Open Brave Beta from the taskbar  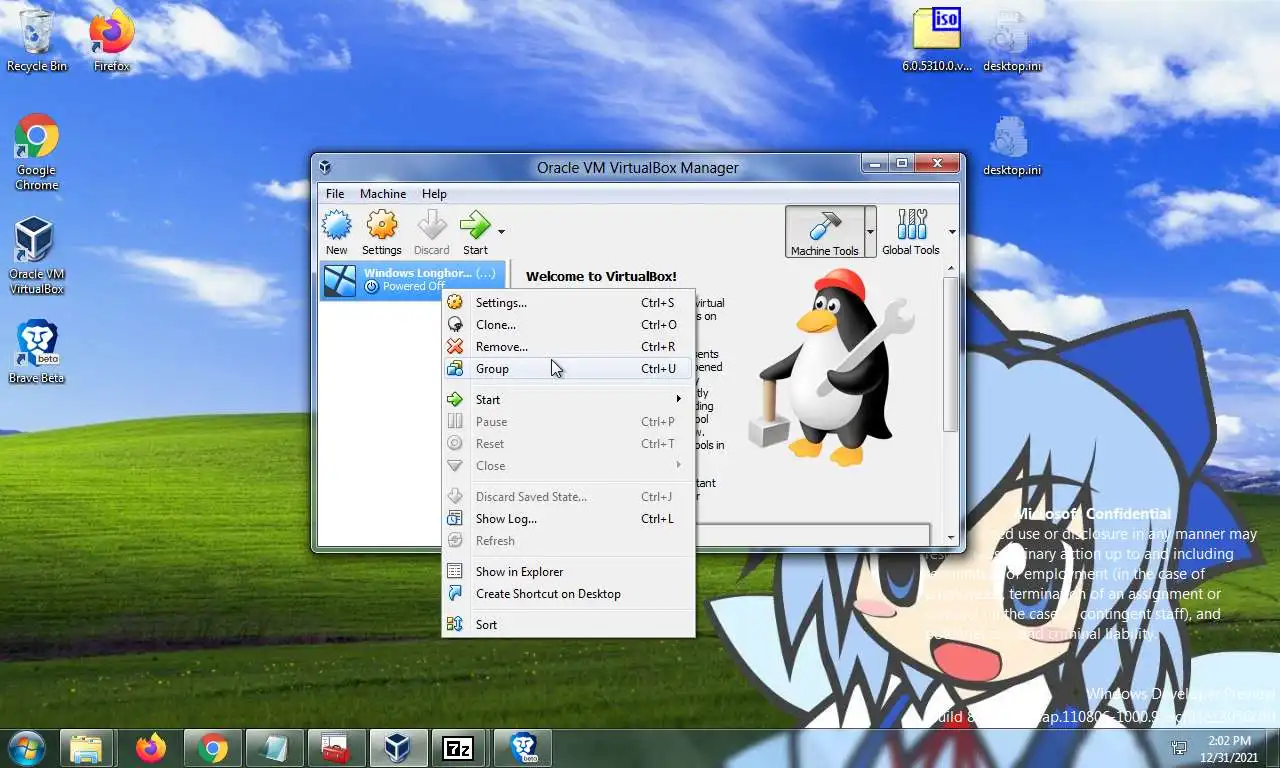tap(522, 748)
